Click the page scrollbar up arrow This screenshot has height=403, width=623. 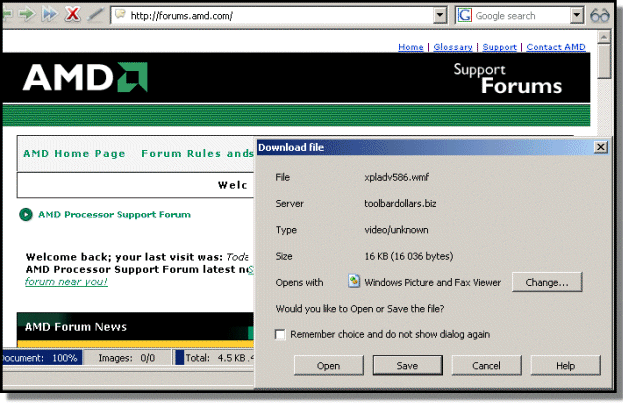(604, 37)
